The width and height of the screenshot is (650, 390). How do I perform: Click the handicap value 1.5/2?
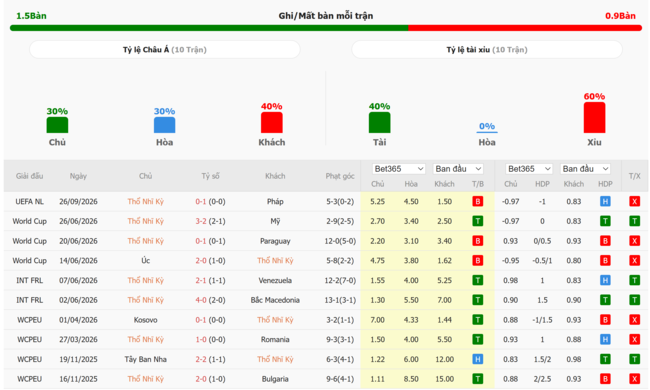[542, 359]
